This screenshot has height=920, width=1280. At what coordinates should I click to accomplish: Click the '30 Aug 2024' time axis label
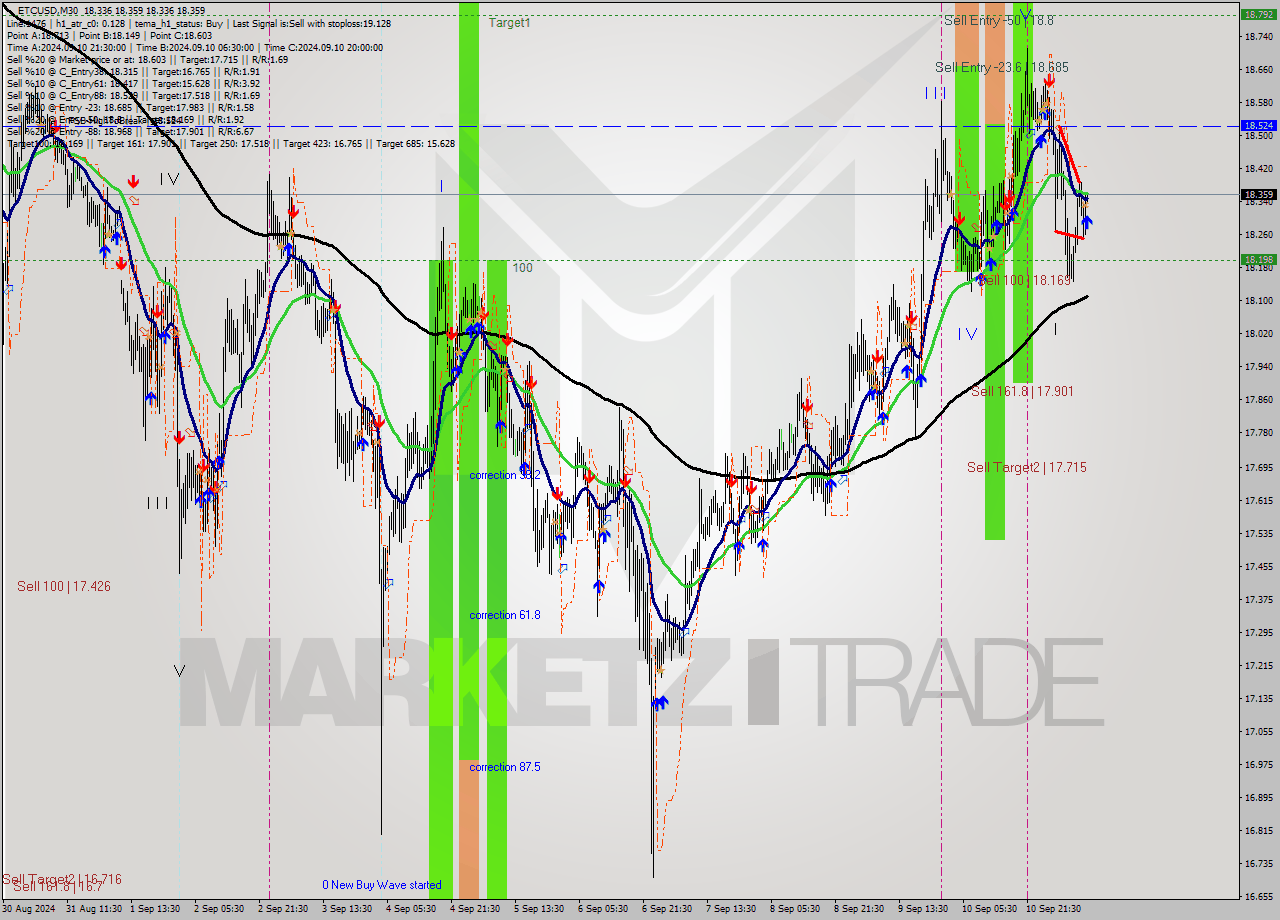click(x=28, y=909)
